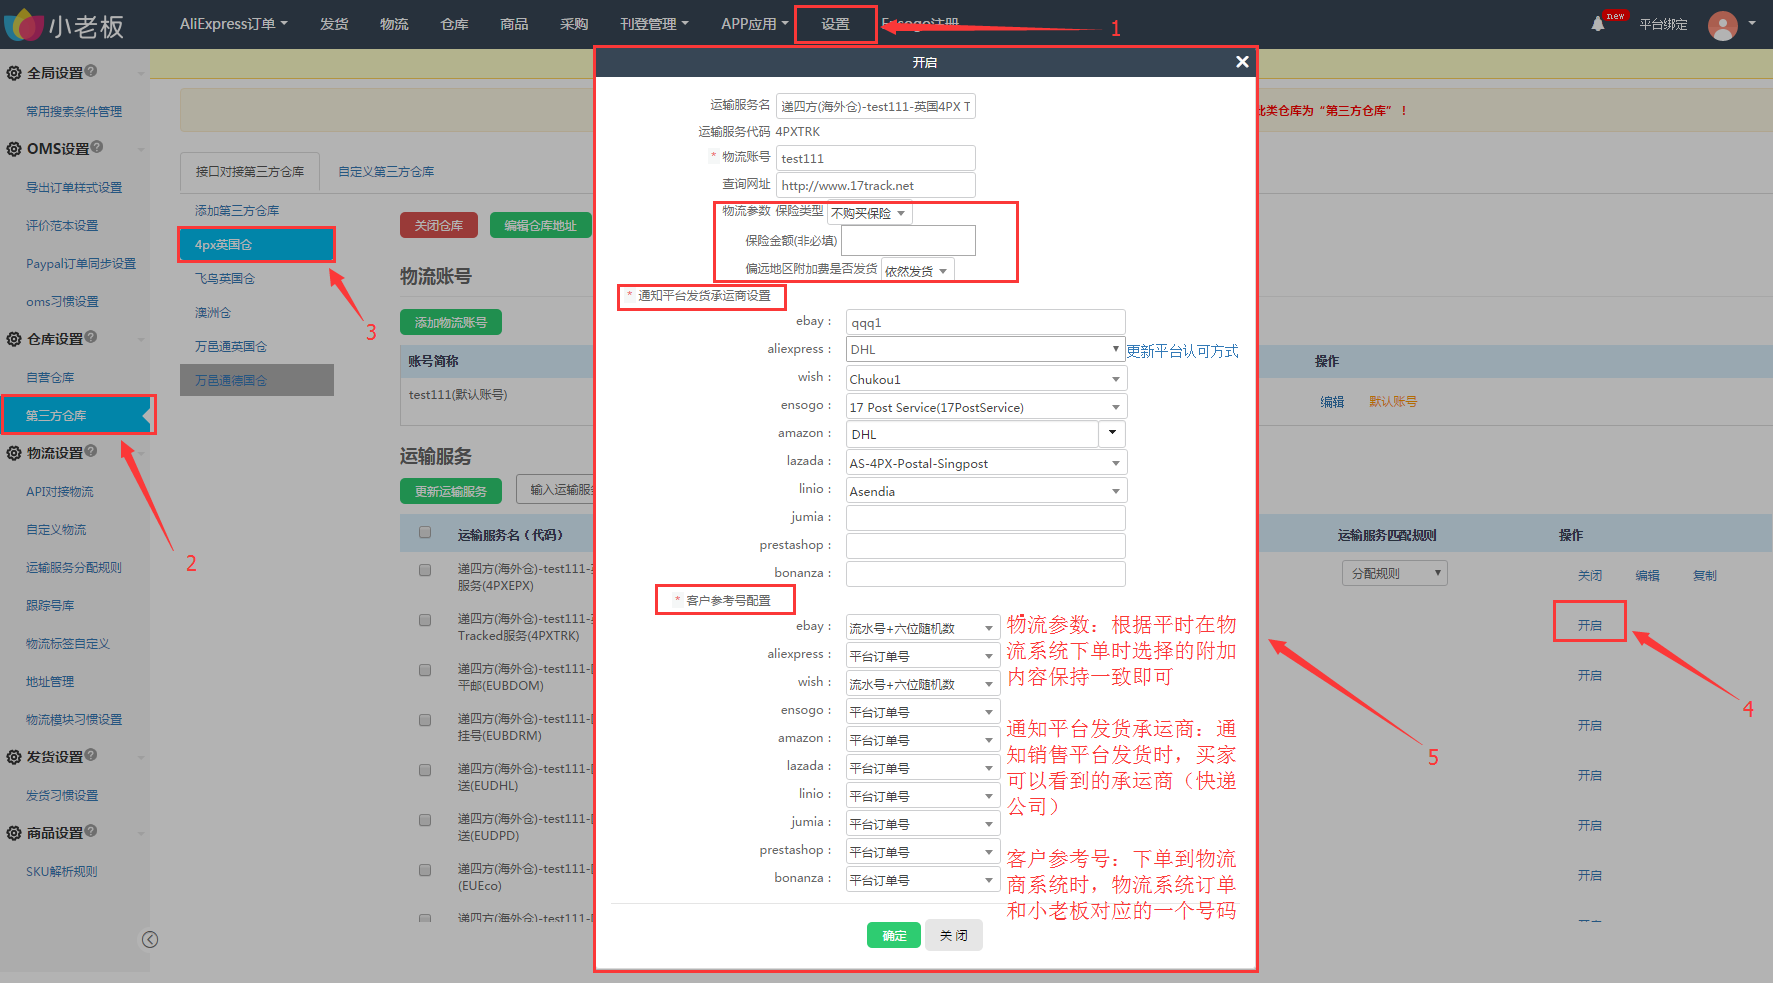
Task: Open aliexpress carrier dropdown showing DHL
Action: click(x=985, y=349)
